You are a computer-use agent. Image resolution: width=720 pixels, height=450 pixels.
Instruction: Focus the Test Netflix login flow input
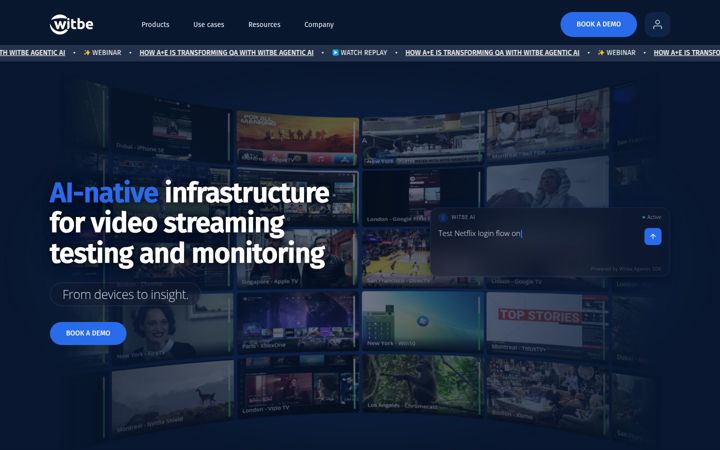point(537,234)
